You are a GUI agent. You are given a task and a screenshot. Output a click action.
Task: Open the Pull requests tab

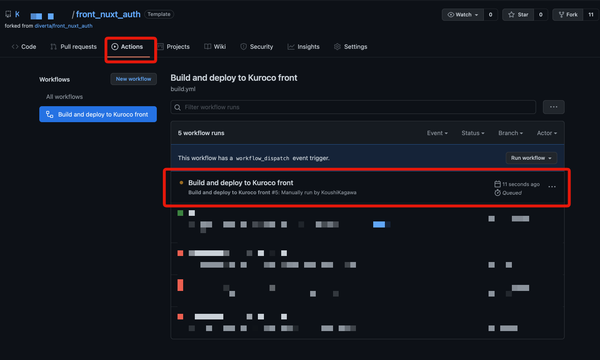coord(73,47)
